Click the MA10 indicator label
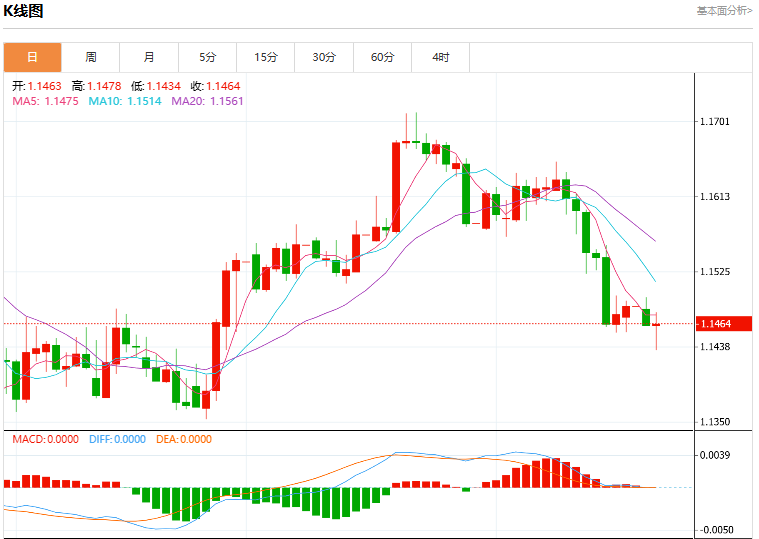 pyautogui.click(x=125, y=101)
